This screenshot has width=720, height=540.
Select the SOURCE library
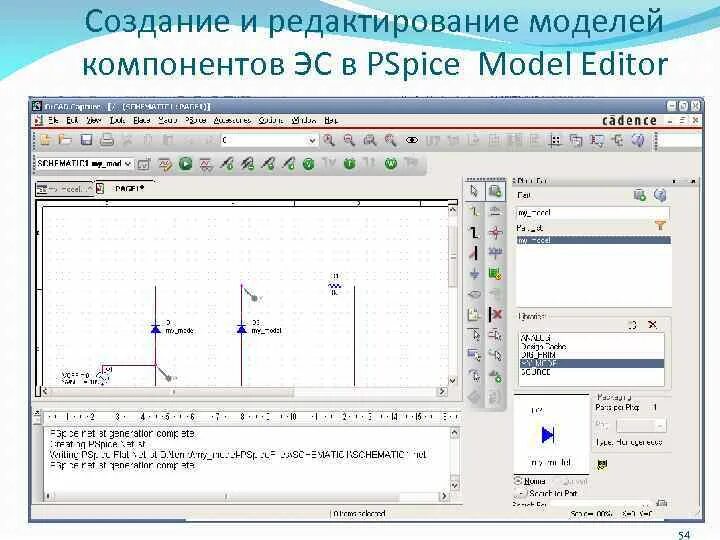click(592, 372)
